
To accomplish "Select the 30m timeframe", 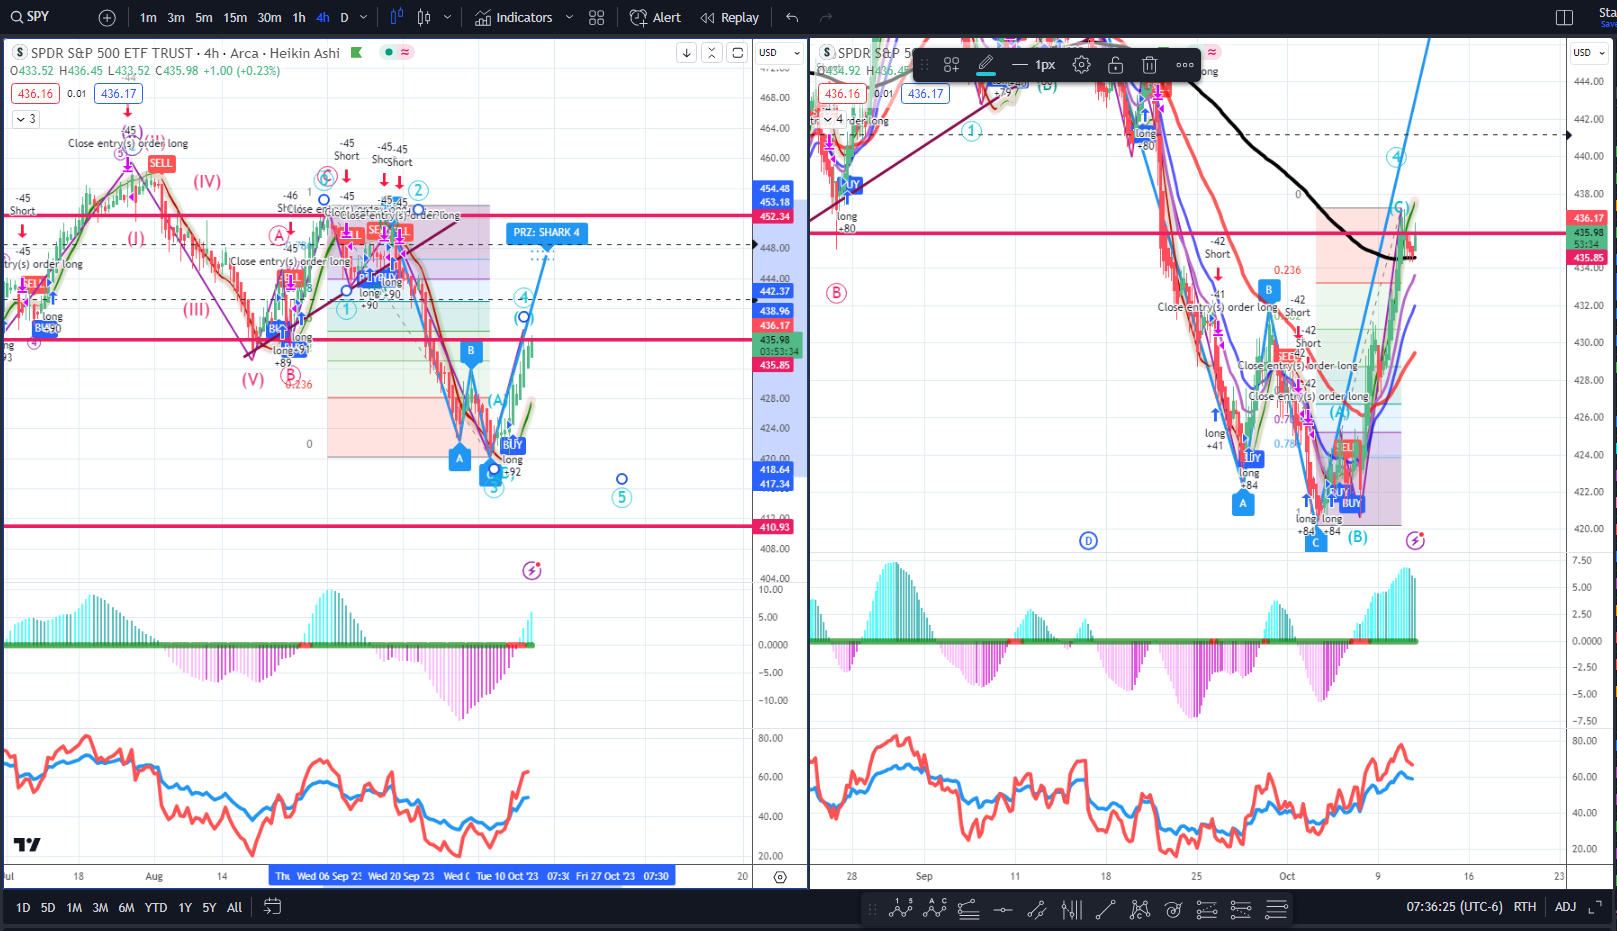I will point(269,17).
